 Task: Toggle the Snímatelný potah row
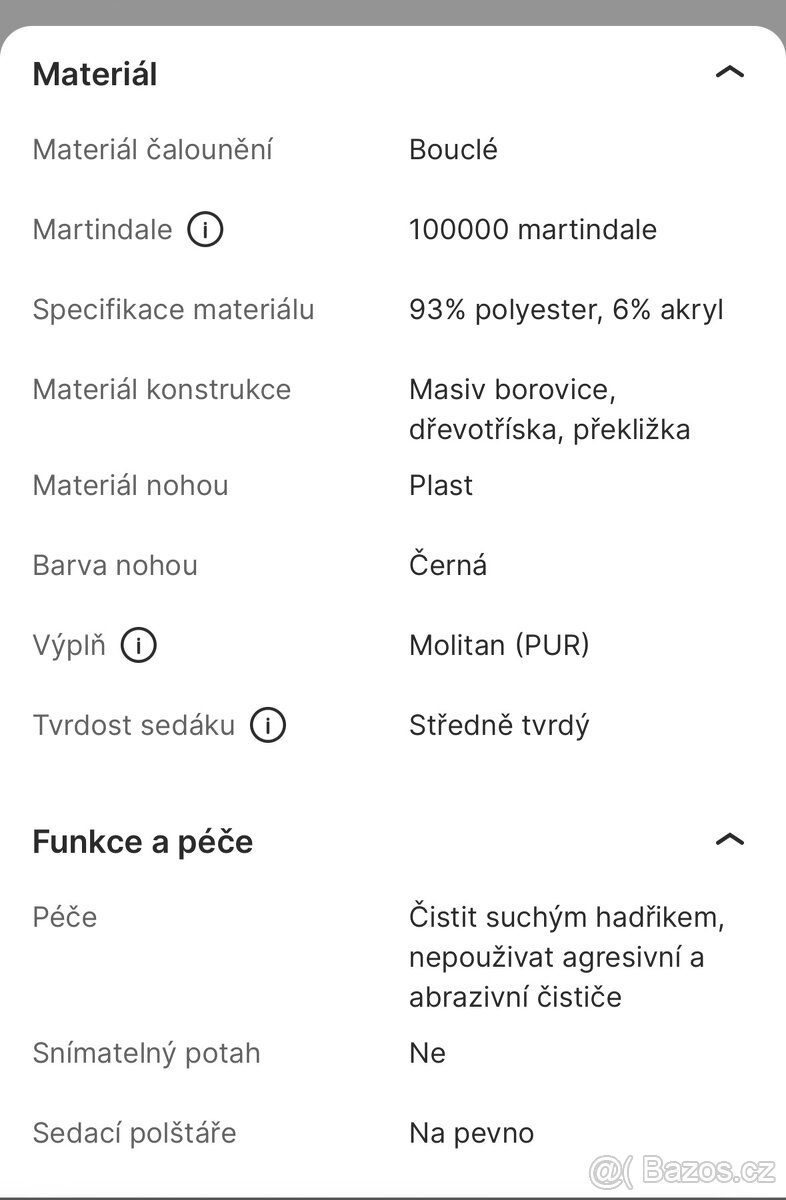coord(147,1053)
